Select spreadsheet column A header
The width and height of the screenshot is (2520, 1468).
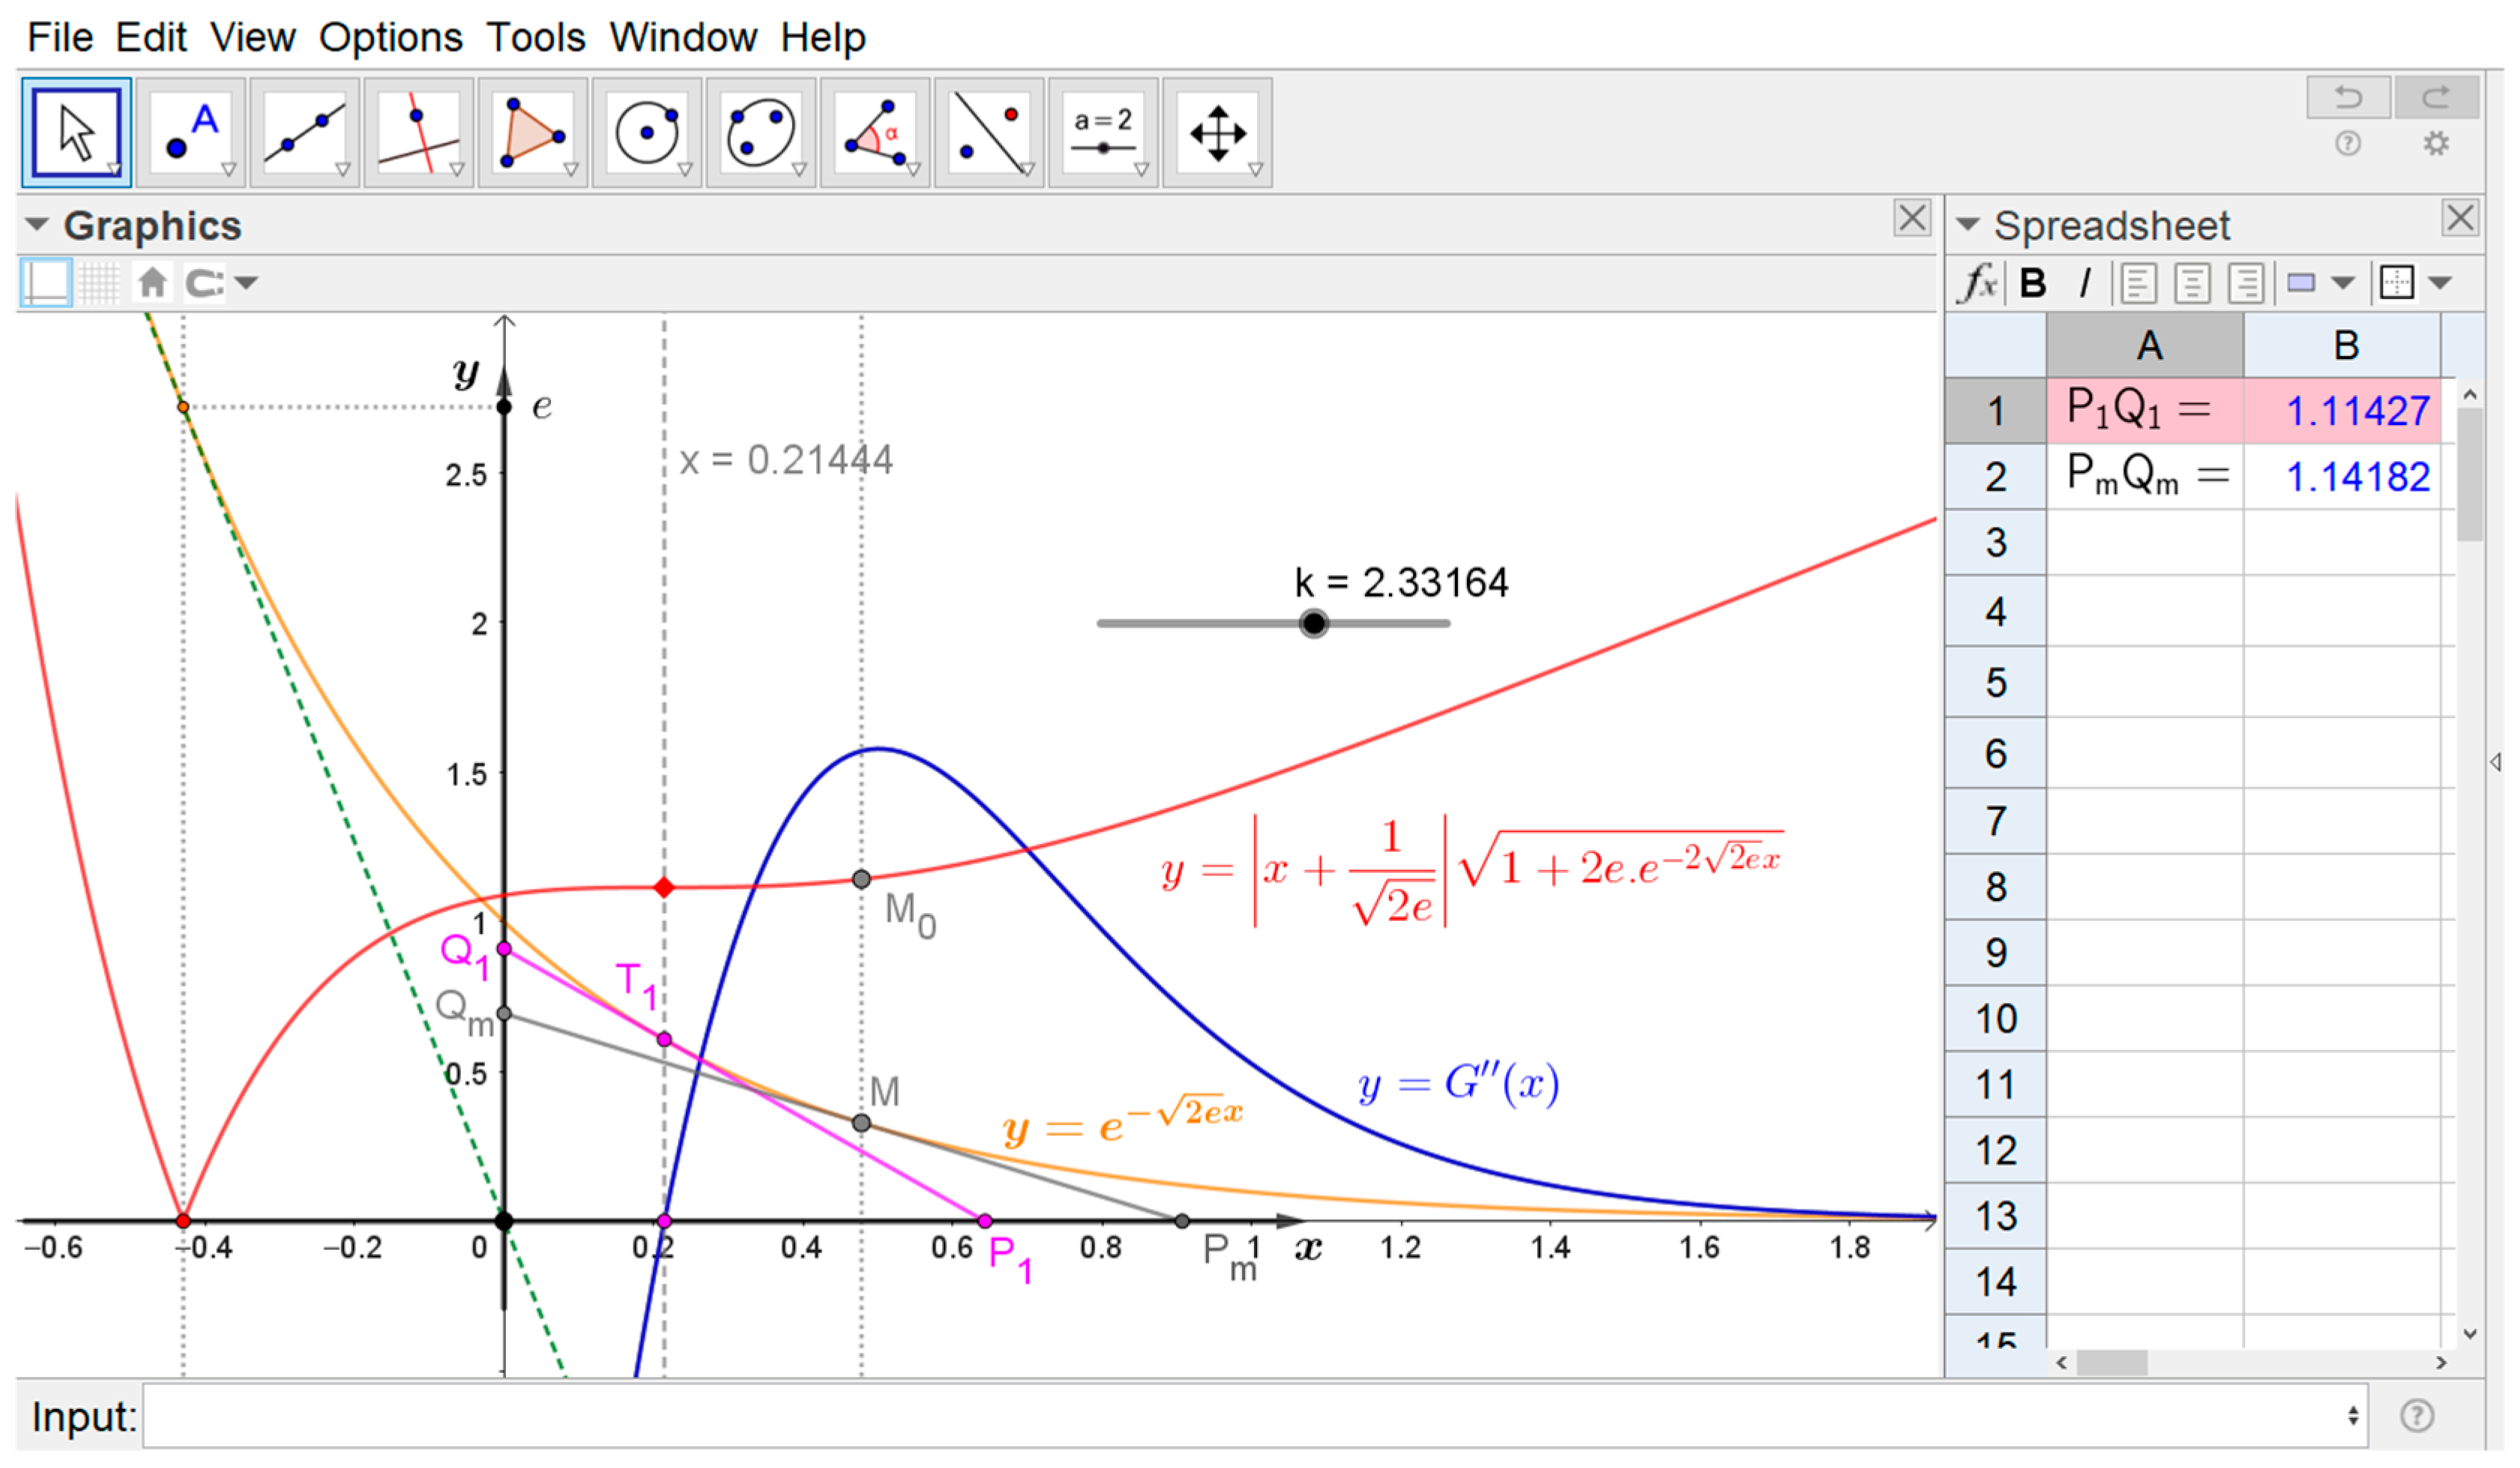pyautogui.click(x=2145, y=345)
